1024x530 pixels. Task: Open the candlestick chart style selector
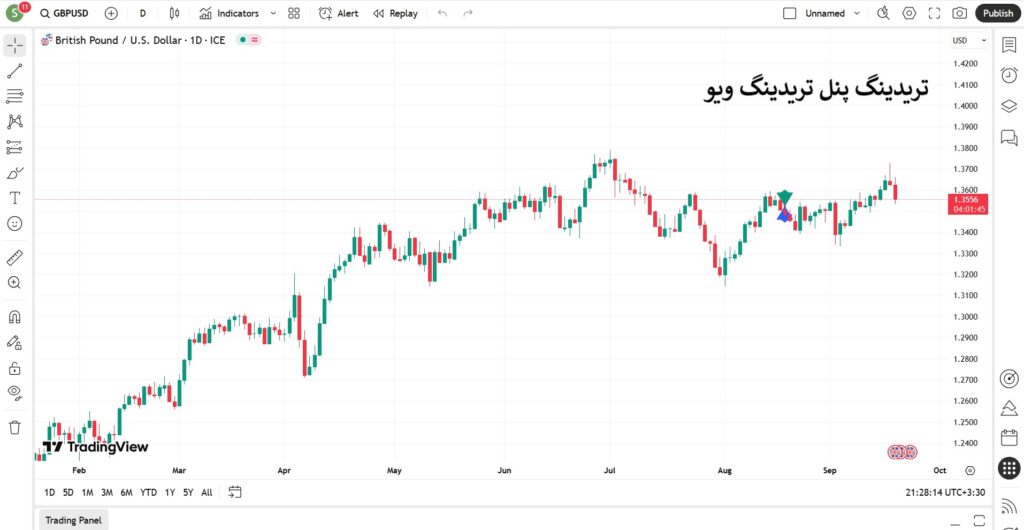click(175, 13)
